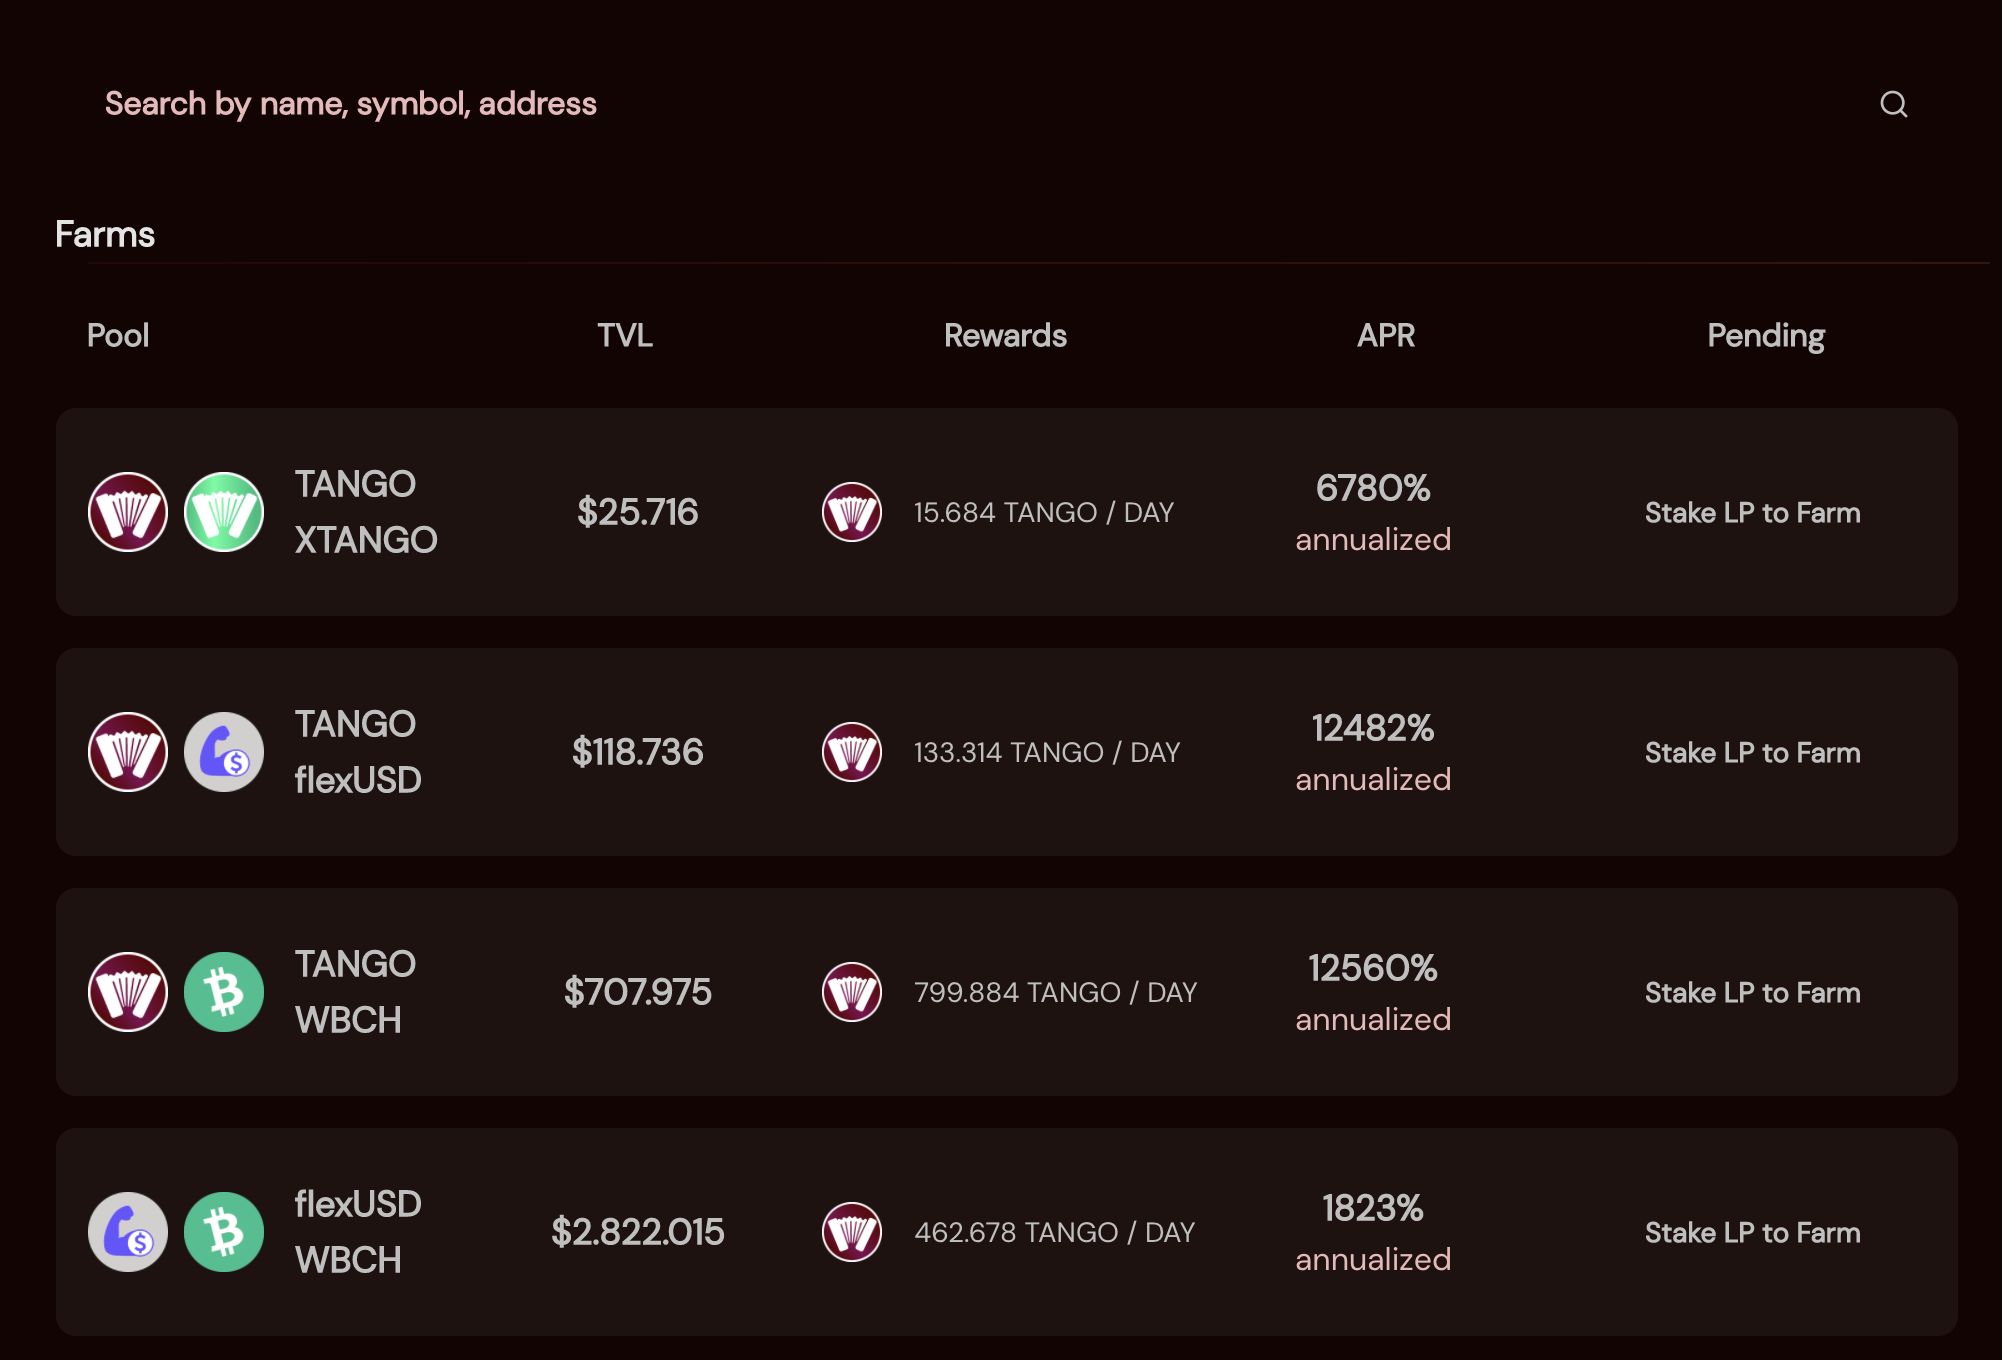Expand the TANGO flexUSD farm row
This screenshot has width=2002, height=1360.
(x=1007, y=752)
